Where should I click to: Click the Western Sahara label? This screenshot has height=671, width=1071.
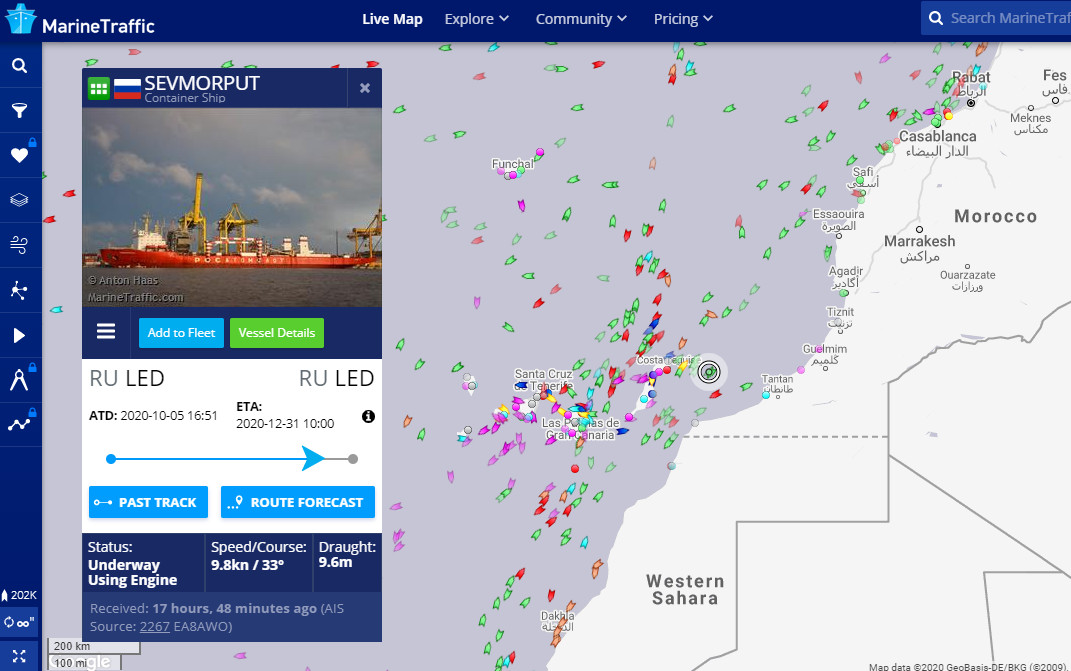pos(685,590)
